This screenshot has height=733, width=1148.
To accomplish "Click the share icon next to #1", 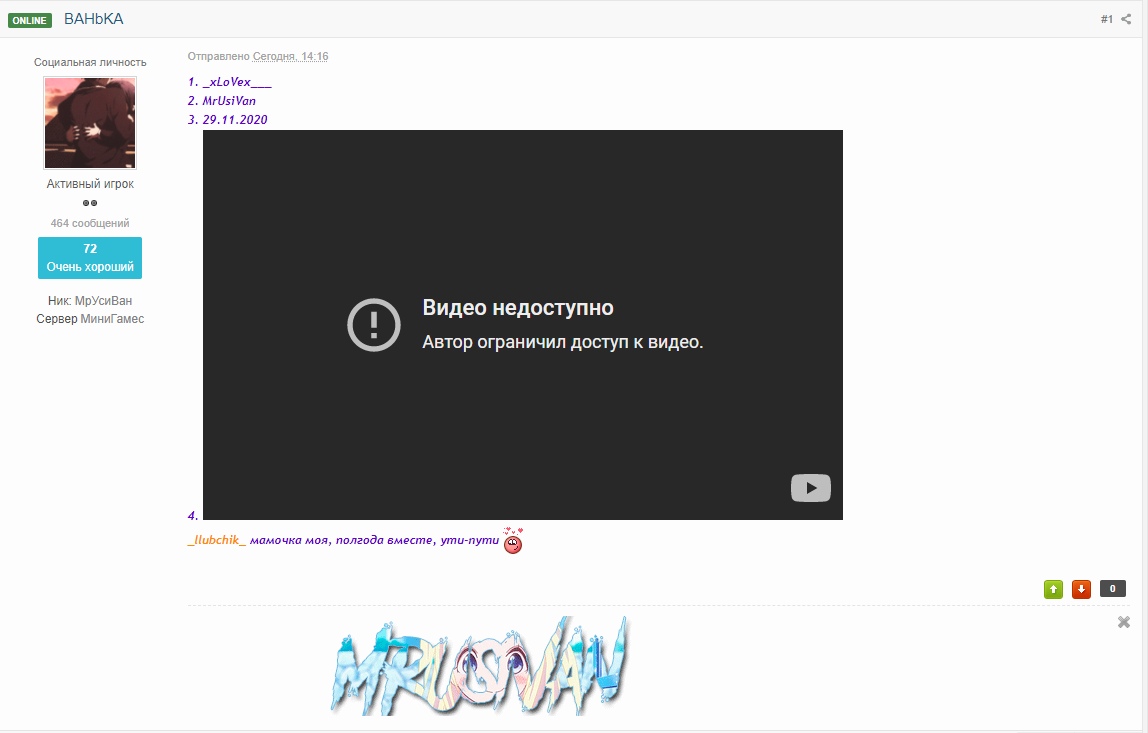I will 1126,19.
